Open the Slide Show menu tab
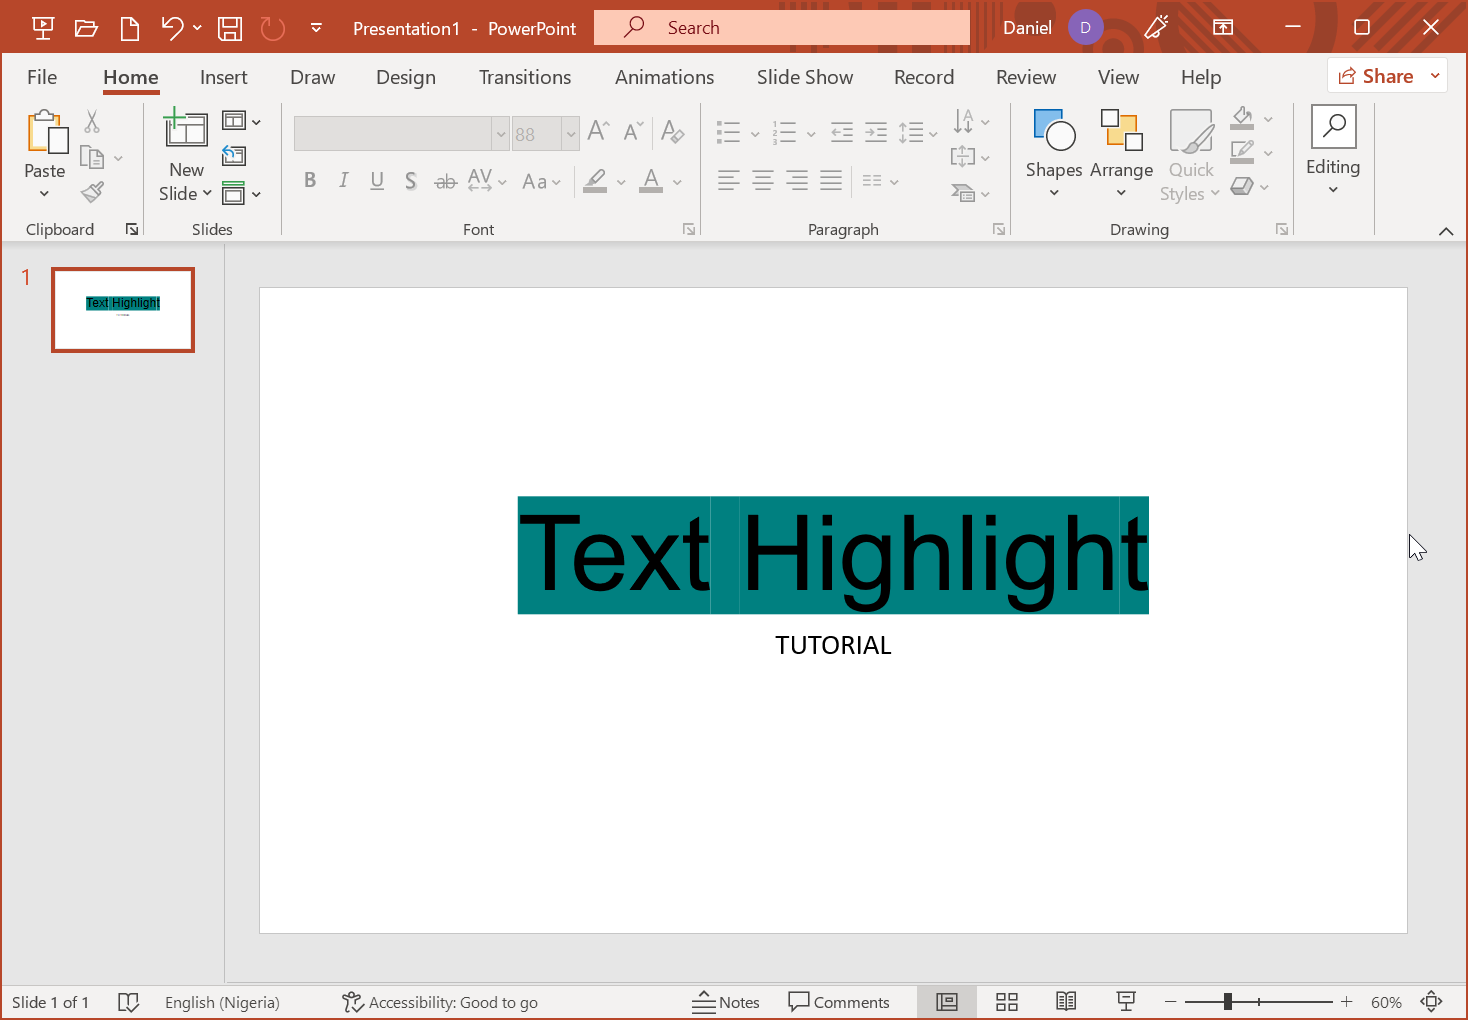 click(804, 77)
